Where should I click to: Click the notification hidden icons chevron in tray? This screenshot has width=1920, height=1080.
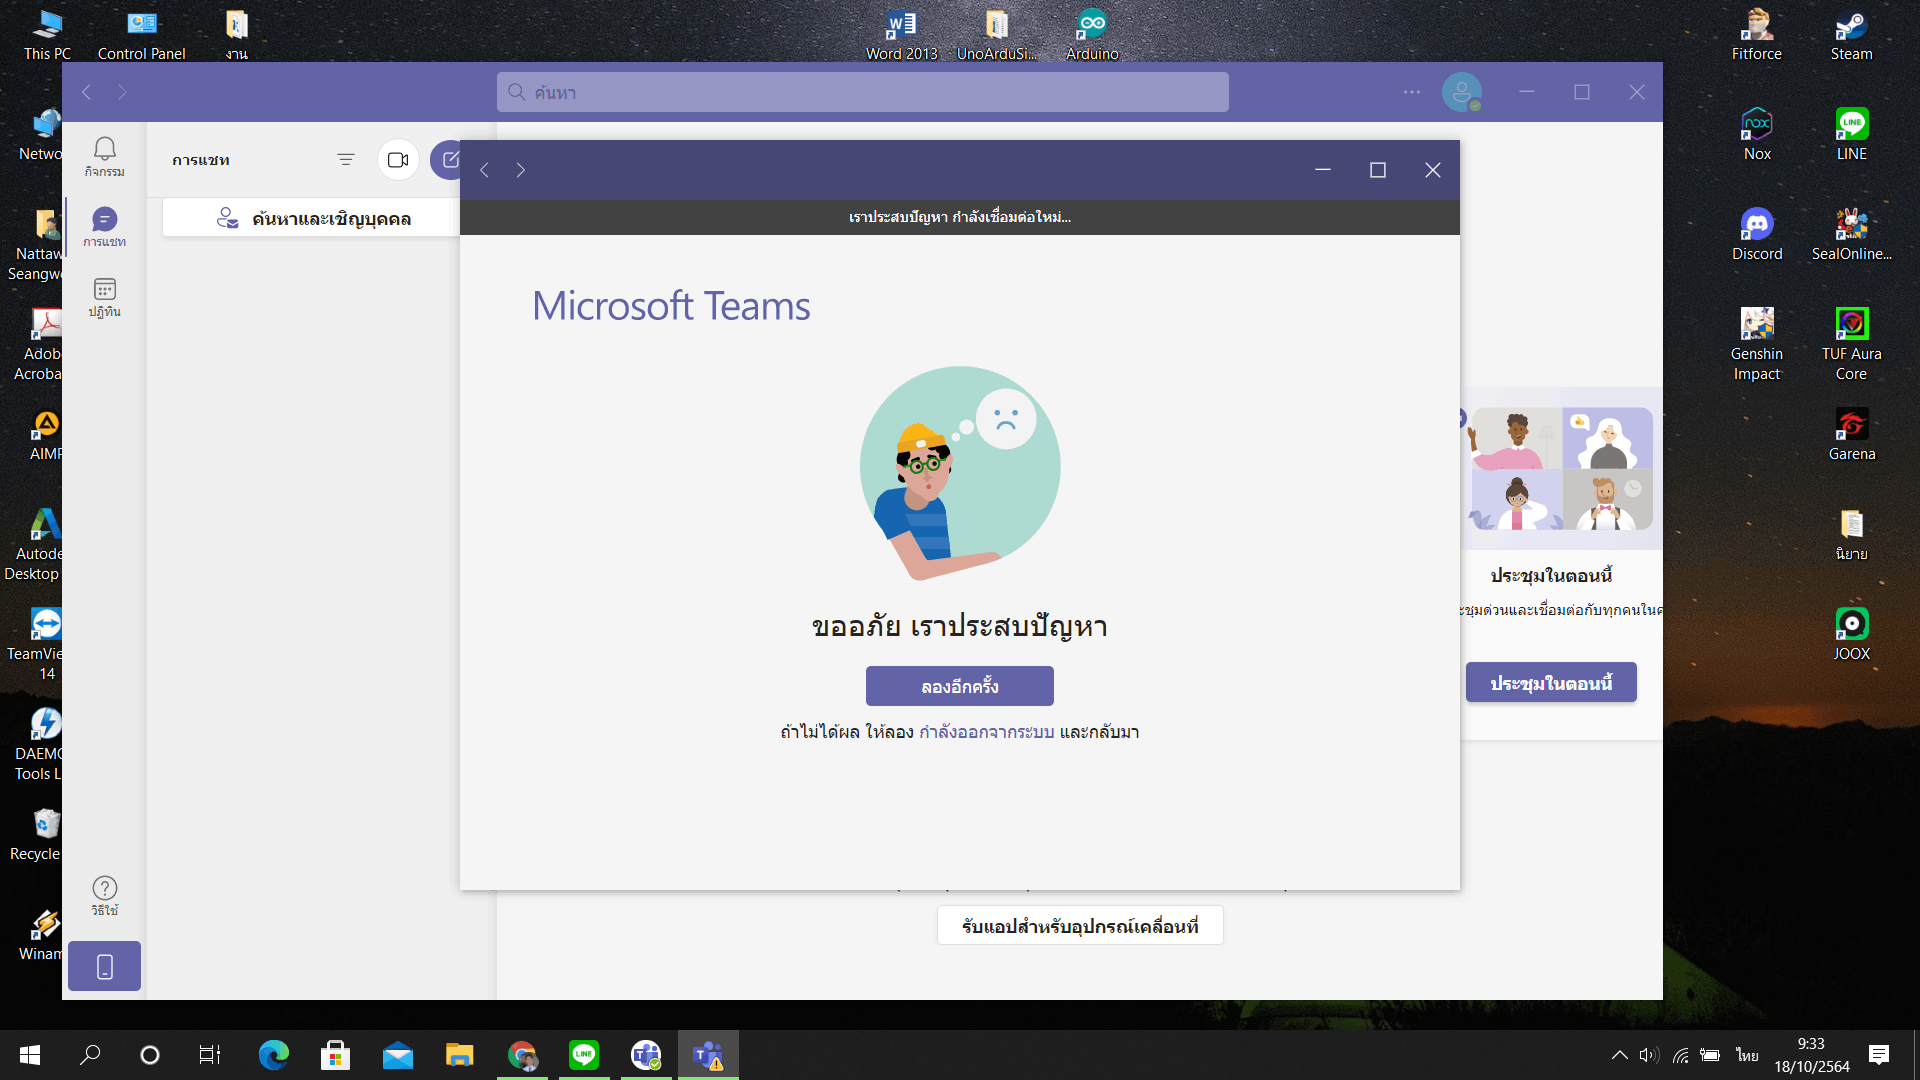point(1619,1055)
